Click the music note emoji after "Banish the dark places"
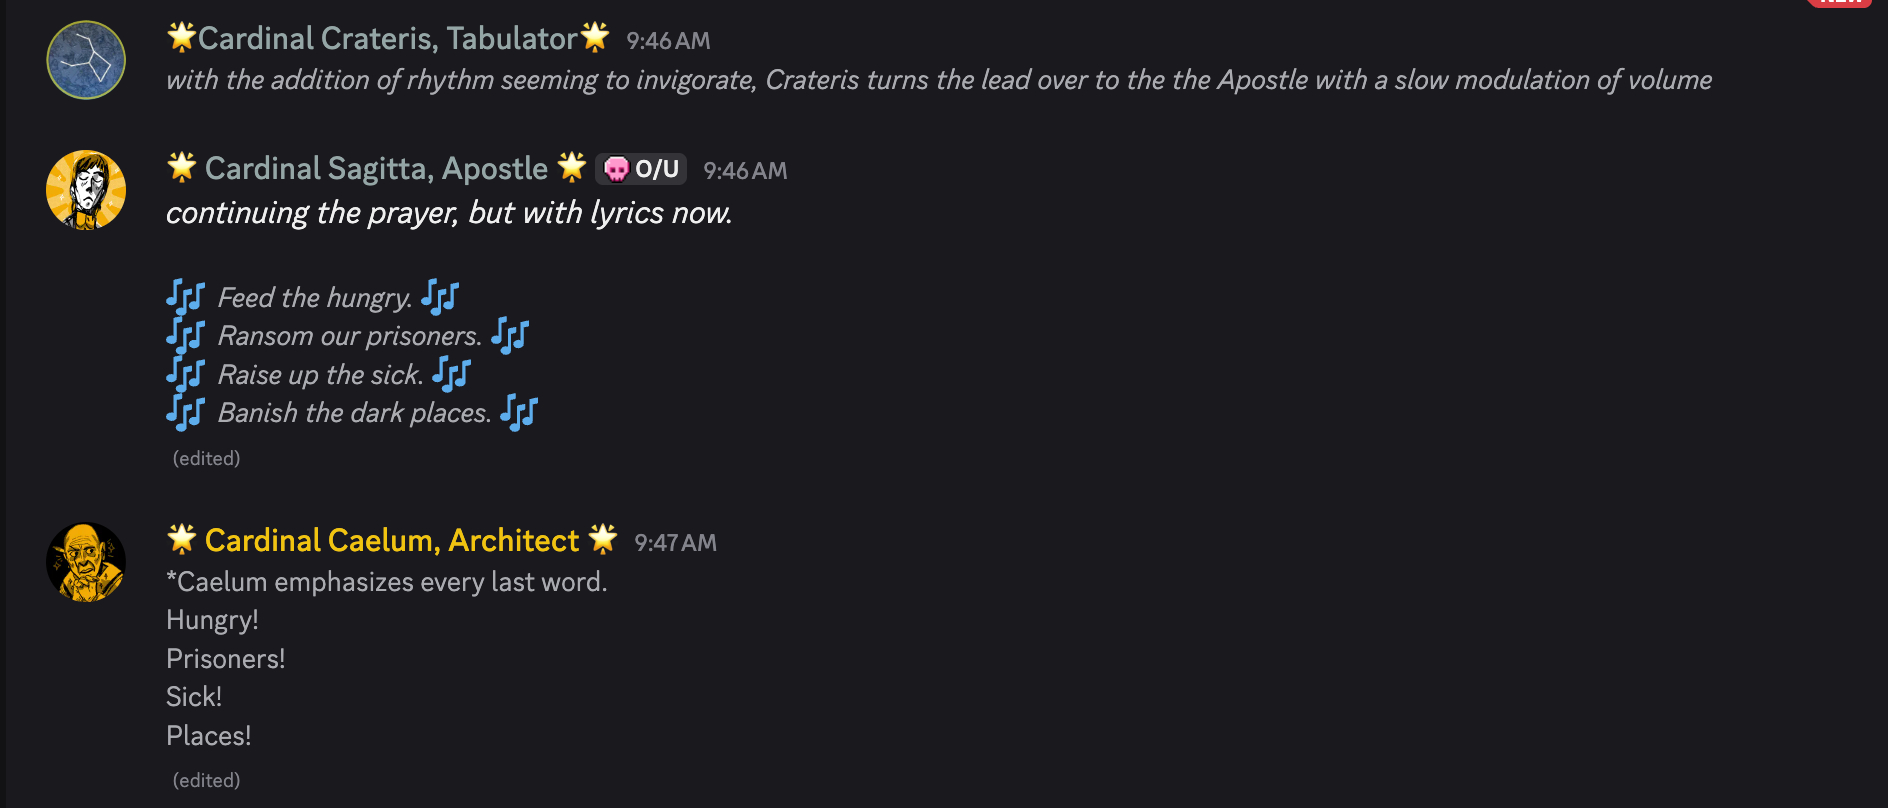1888x808 pixels. pyautogui.click(x=519, y=412)
